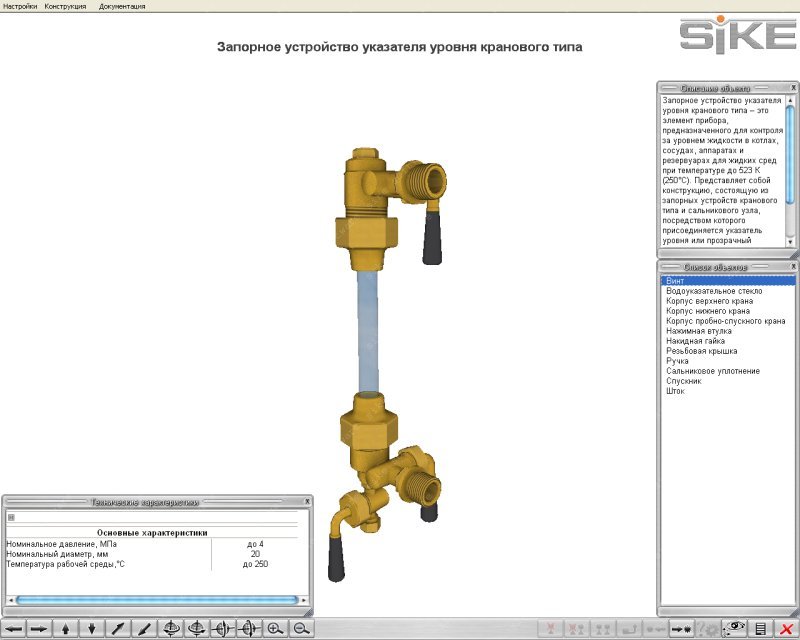Click the move-left arrow tool

(14, 629)
